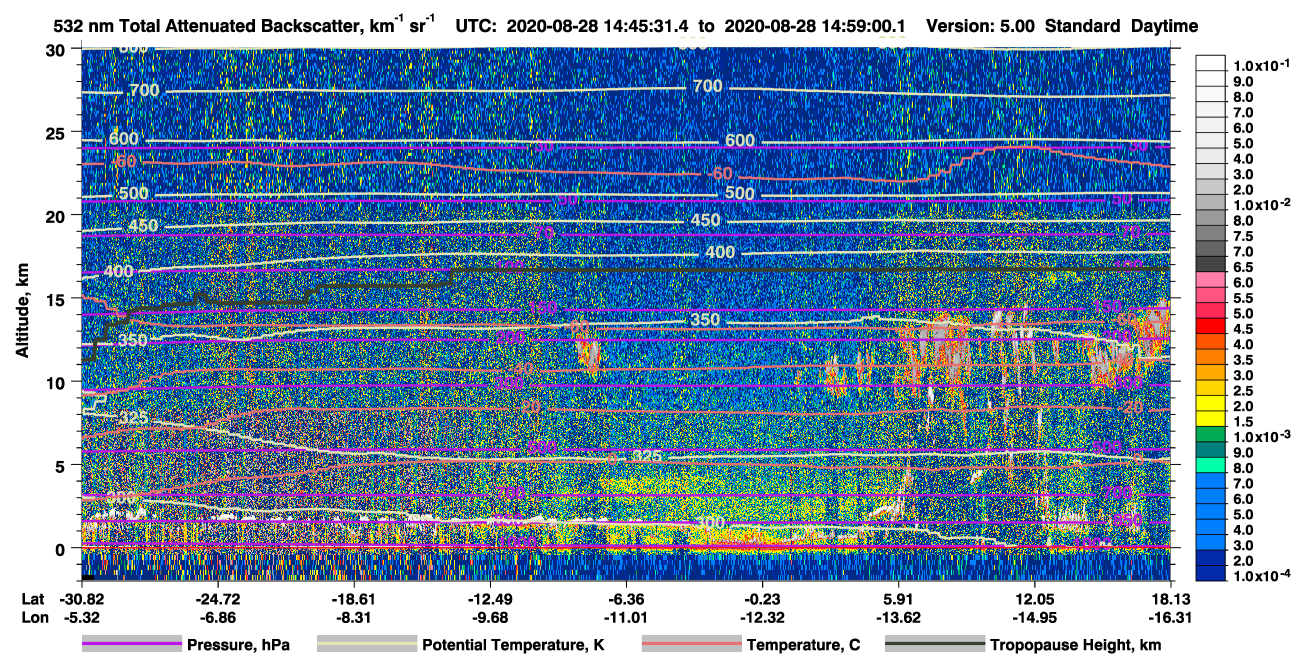This screenshot has height=667, width=1300.
Task: Click the Potential Temperature, K legend swatch
Action: point(366,645)
